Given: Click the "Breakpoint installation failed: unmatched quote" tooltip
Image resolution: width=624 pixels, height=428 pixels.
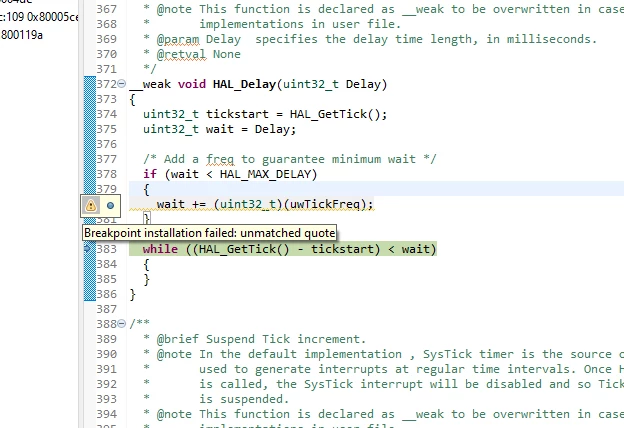Looking at the screenshot, I should (210, 233).
